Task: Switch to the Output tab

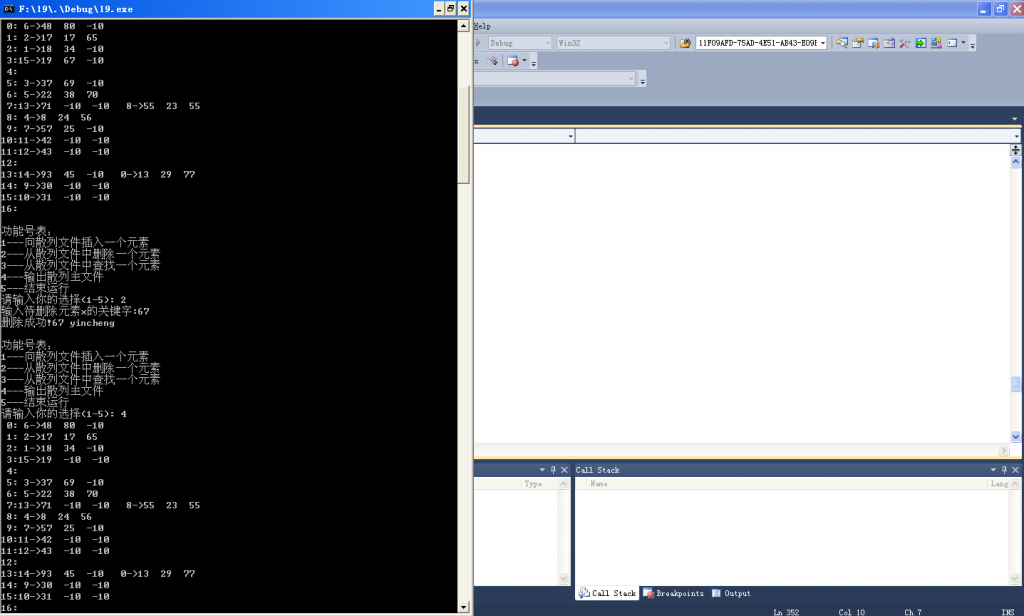Action: click(x=736, y=592)
